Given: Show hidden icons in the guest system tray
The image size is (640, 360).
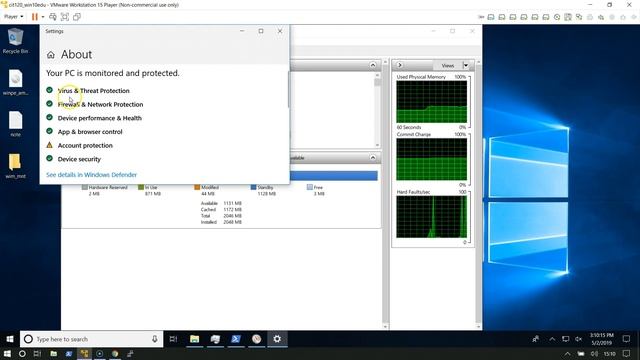Looking at the screenshot, I should tap(552, 339).
